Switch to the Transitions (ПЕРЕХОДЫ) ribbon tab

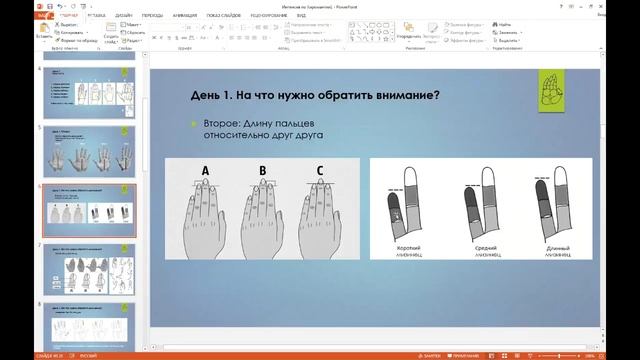[152, 16]
